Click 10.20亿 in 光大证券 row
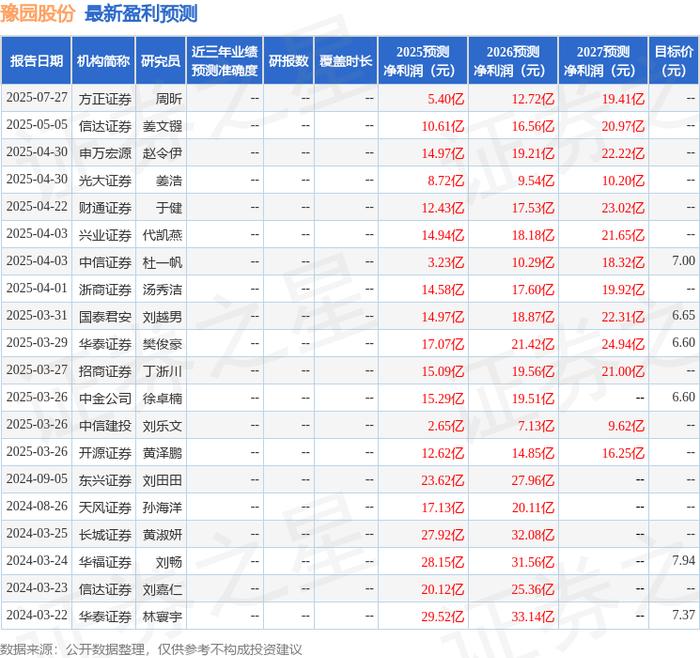The image size is (700, 658). pos(623,181)
